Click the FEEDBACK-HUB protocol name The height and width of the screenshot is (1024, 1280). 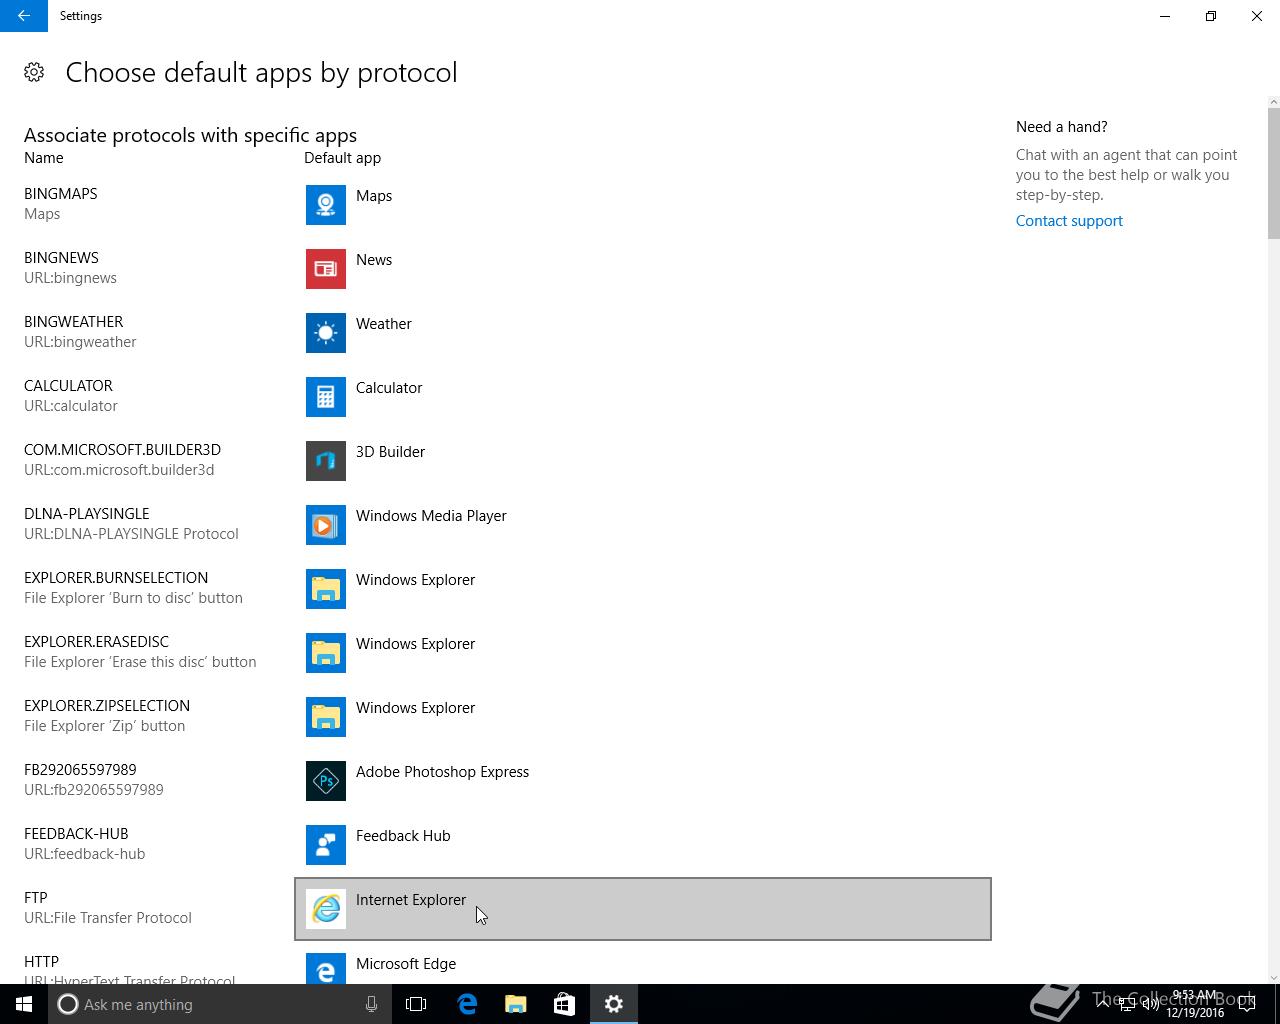point(76,834)
